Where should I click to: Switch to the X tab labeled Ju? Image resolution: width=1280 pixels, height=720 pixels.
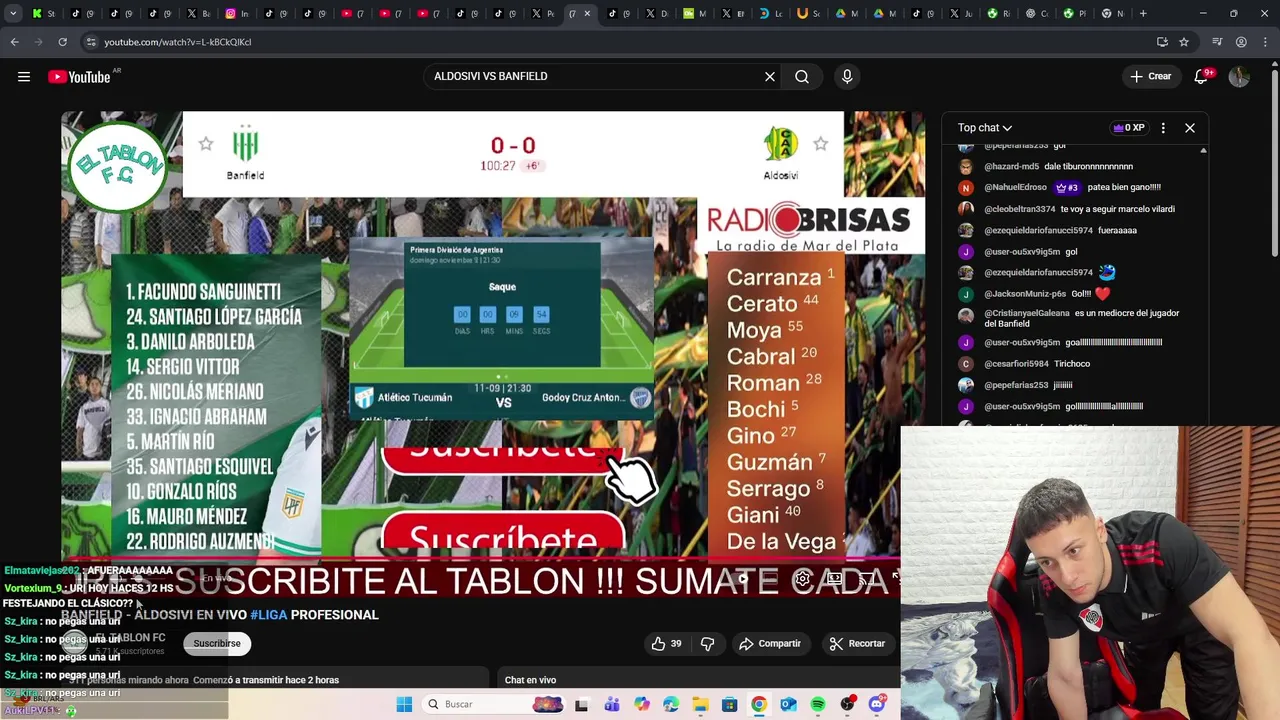tap(960, 13)
